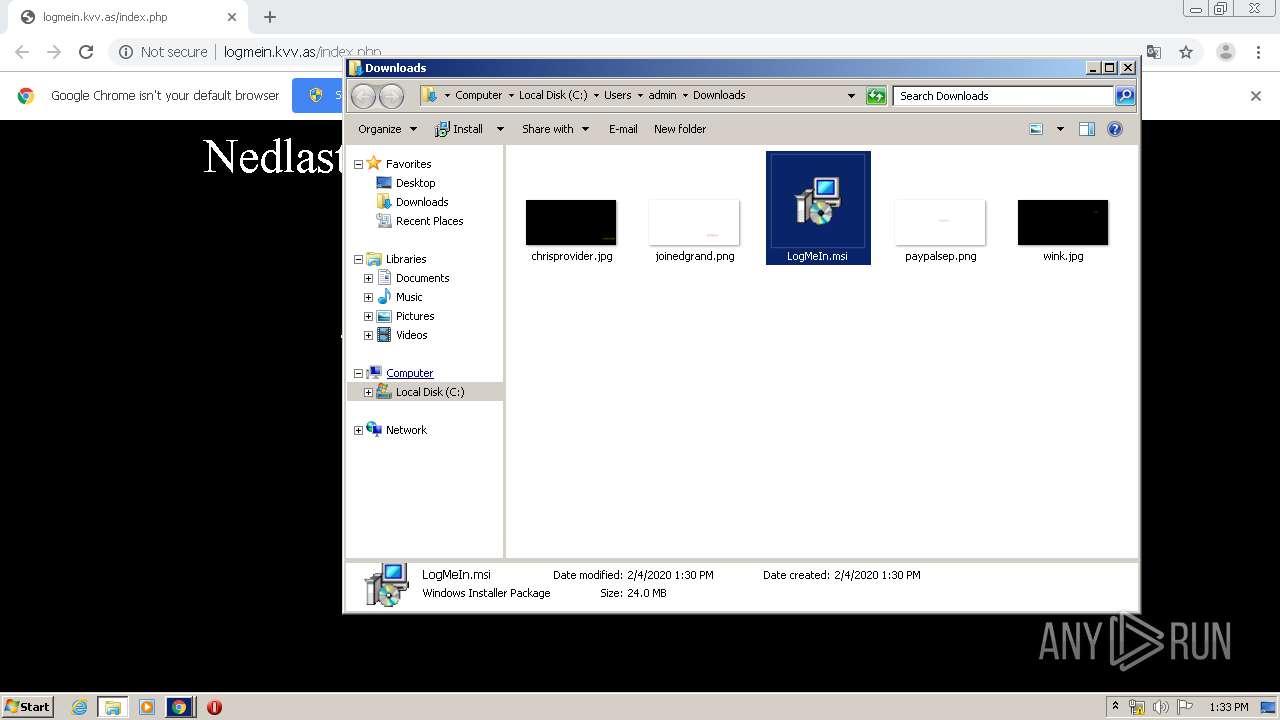
Task: Select the wink.jpg image file
Action: tap(1063, 230)
